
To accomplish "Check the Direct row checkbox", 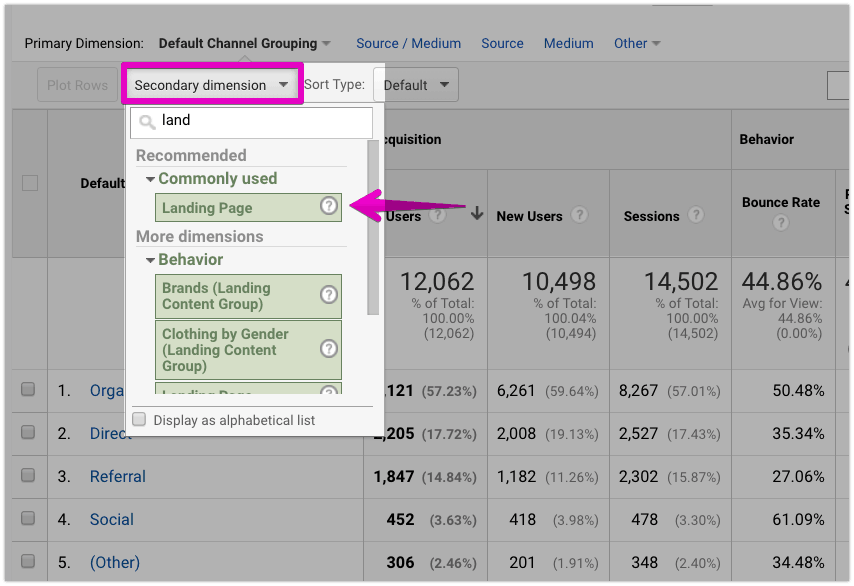I will 28,432.
